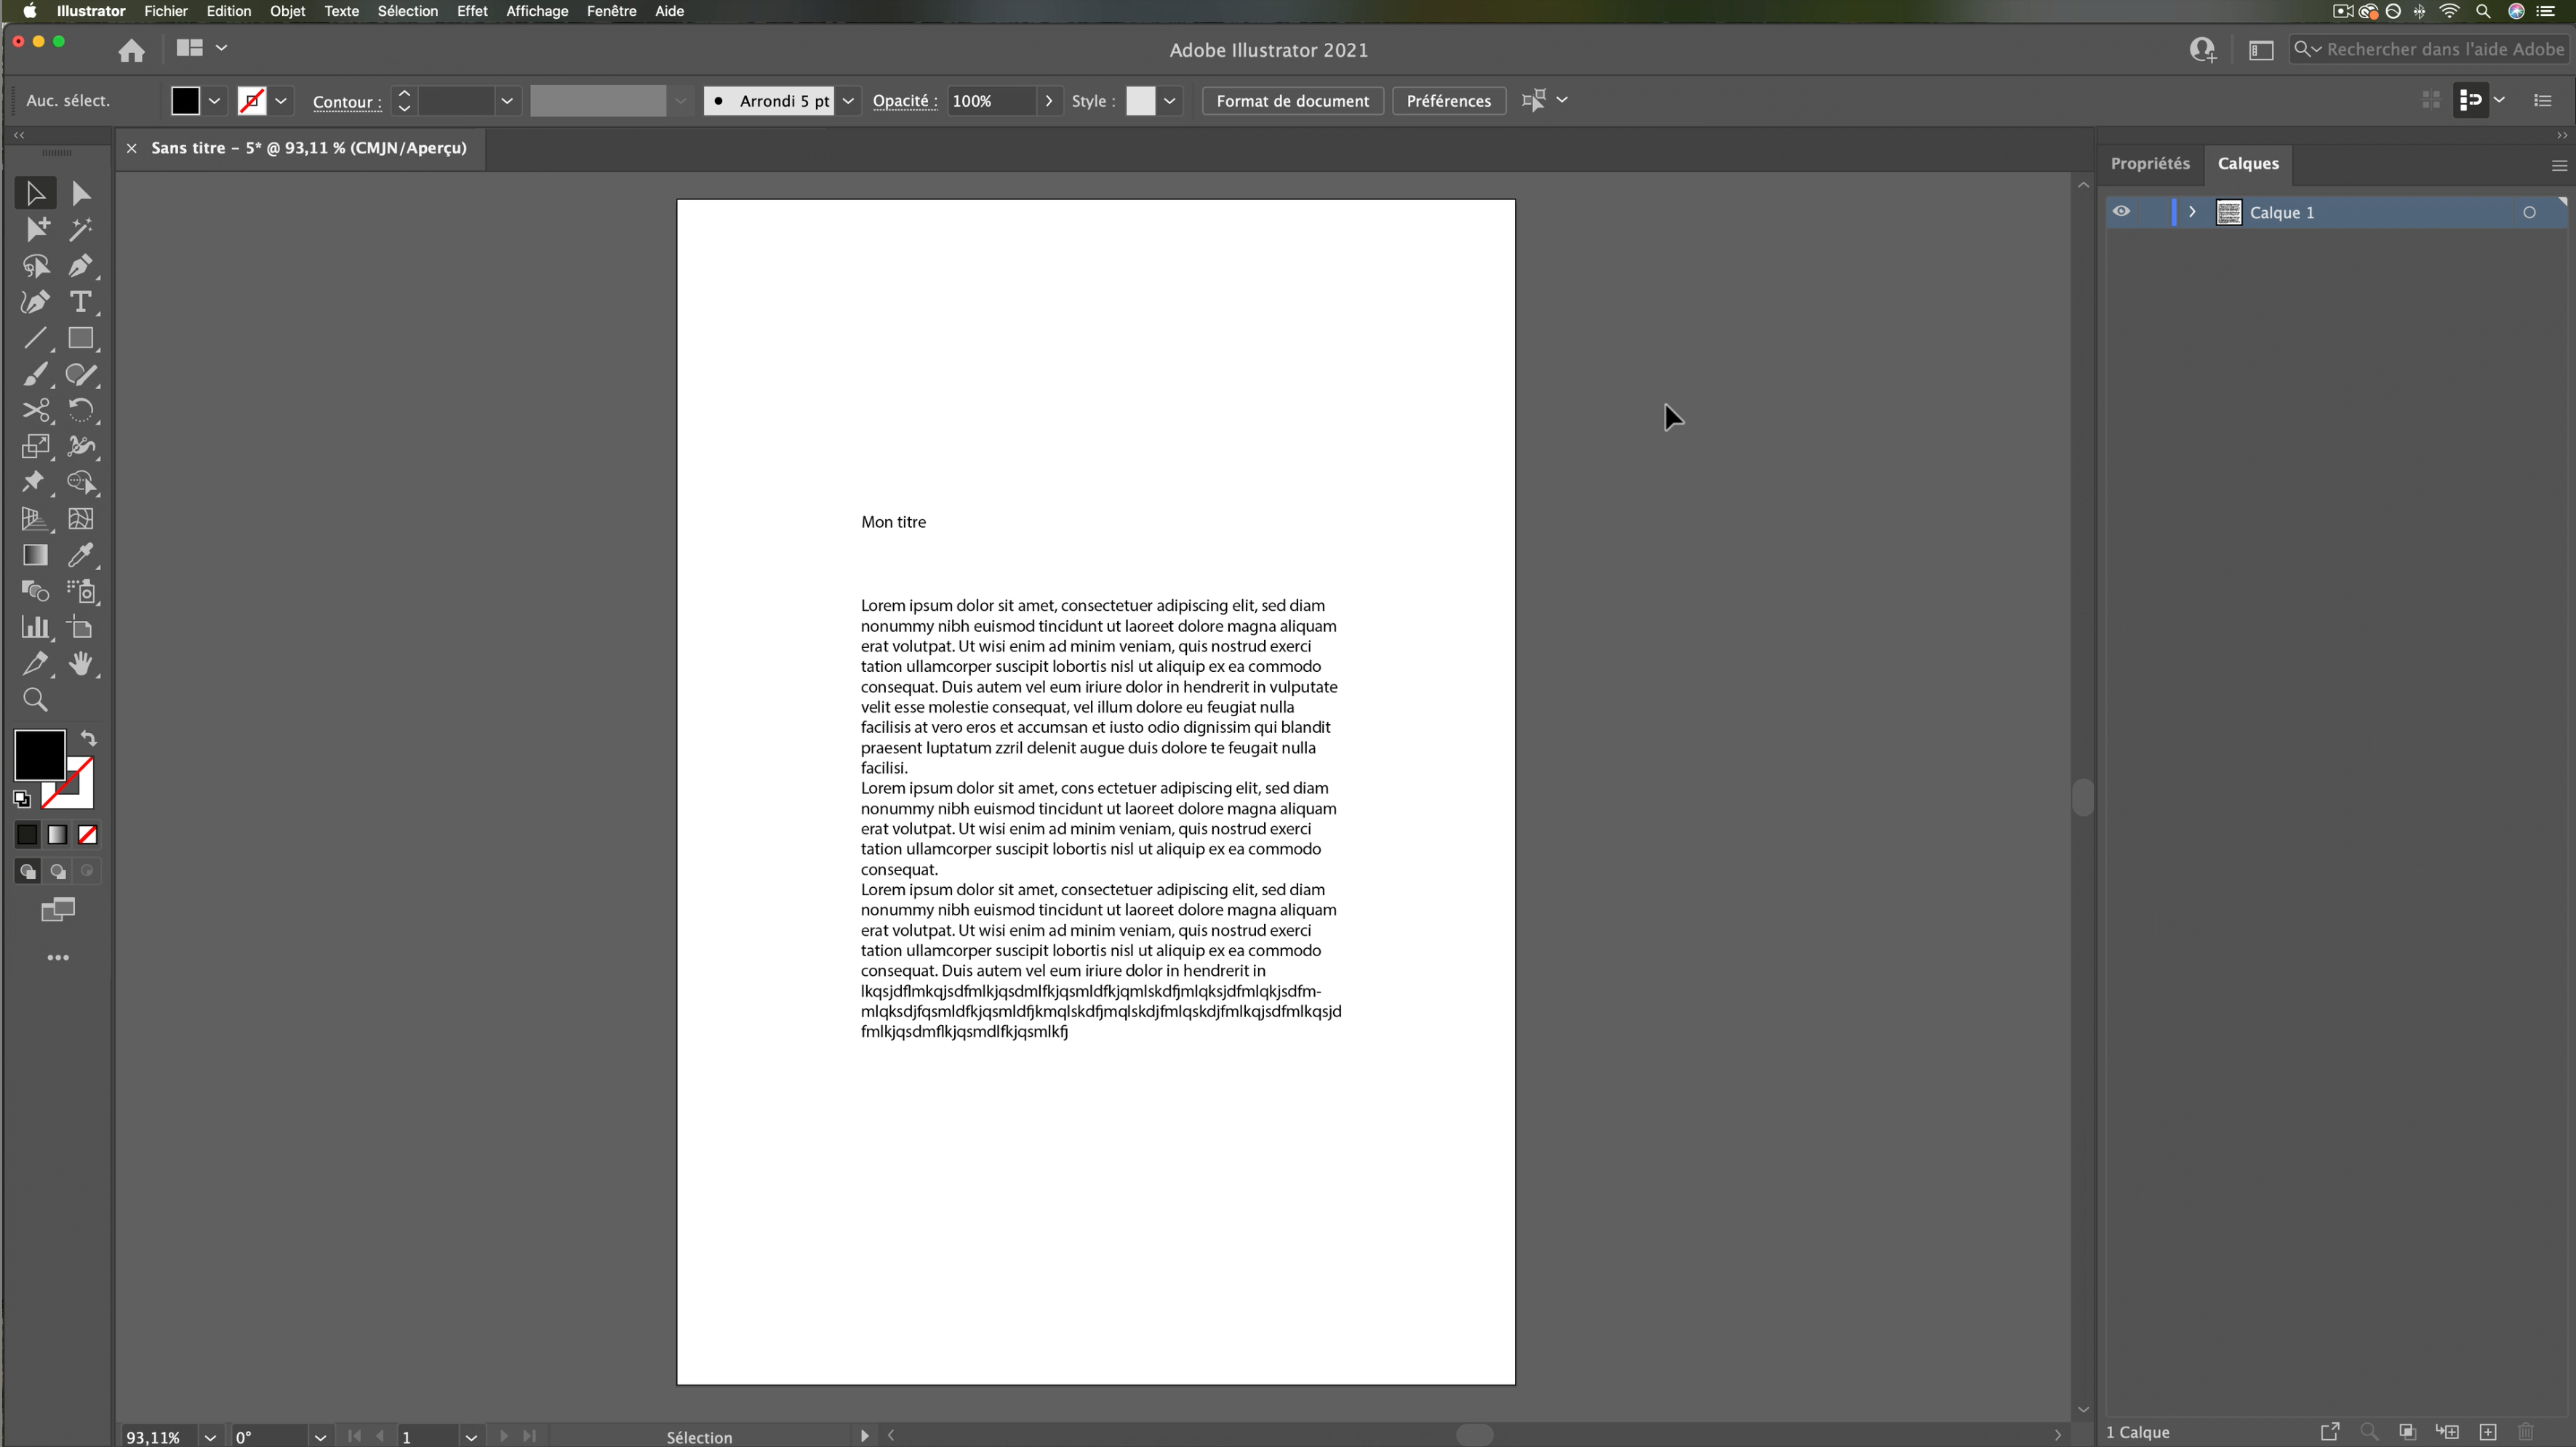Select the Rectangle tool
Image resolution: width=2576 pixels, height=1447 pixels.
pyautogui.click(x=82, y=338)
